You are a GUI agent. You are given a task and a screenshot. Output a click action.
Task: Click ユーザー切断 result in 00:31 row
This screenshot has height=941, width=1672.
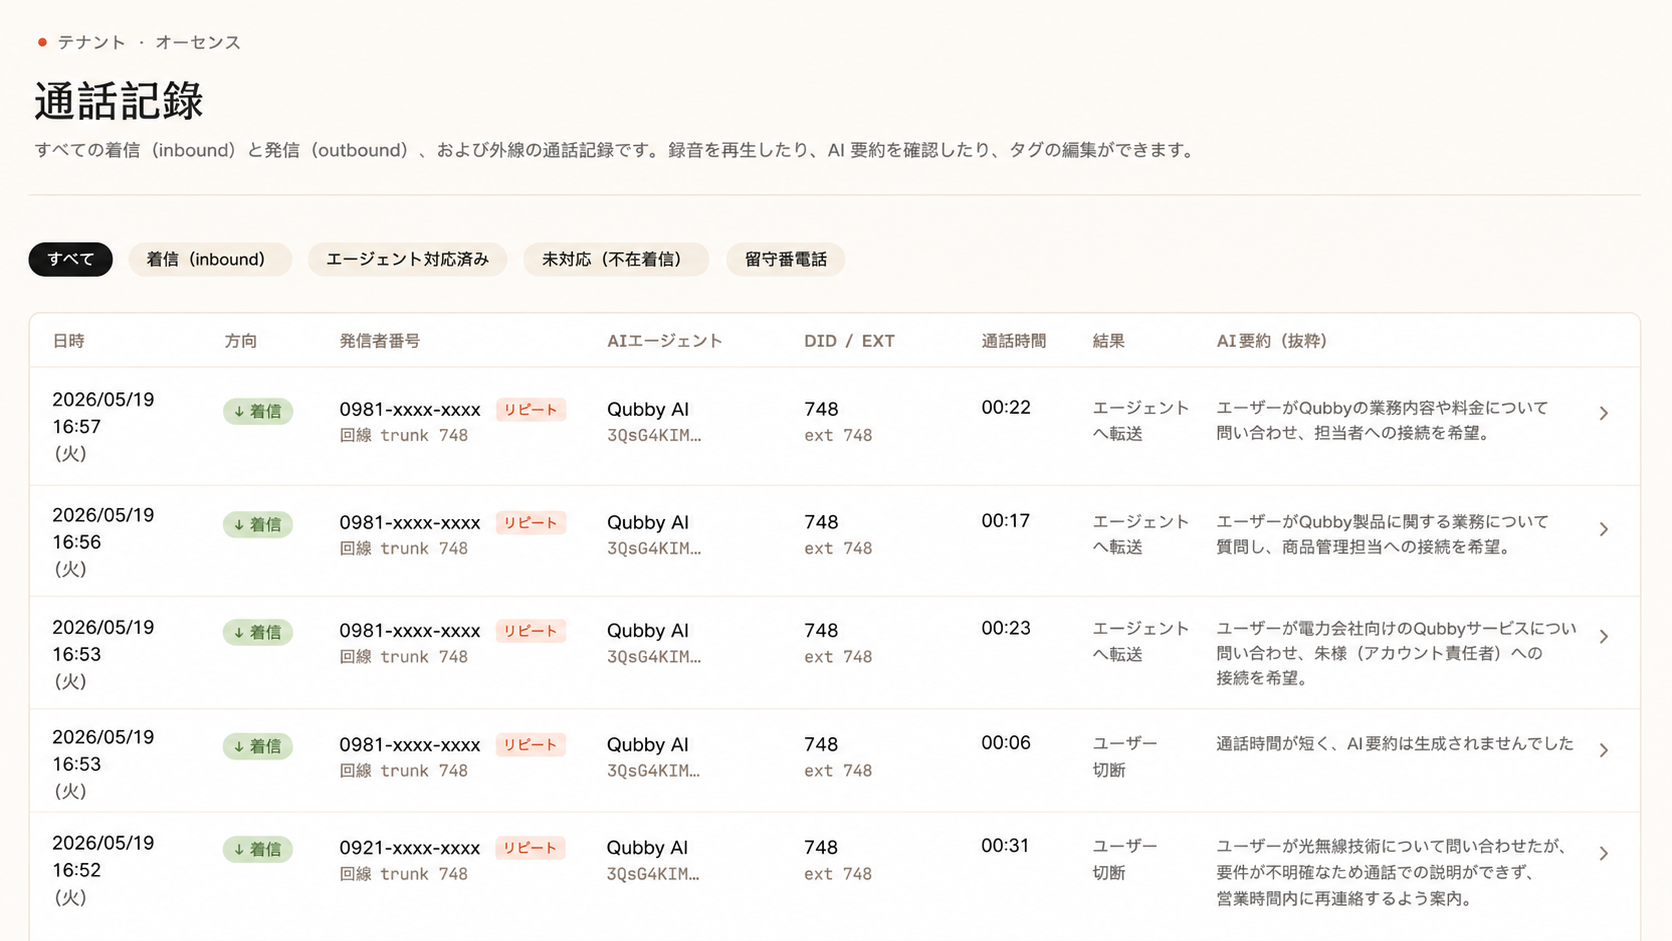click(1125, 860)
